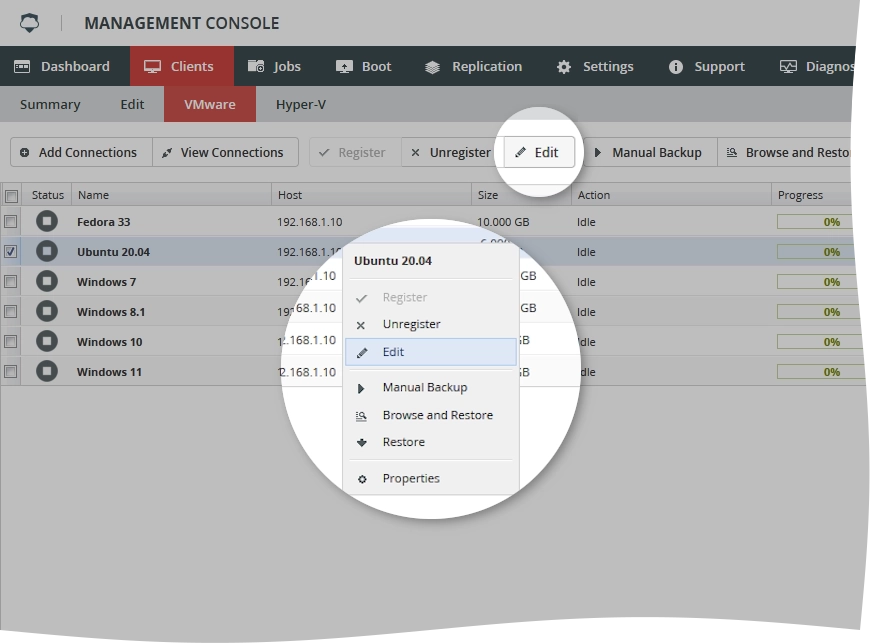Open the Settings tab
Image resolution: width=870 pixels, height=643 pixels.
coord(595,67)
